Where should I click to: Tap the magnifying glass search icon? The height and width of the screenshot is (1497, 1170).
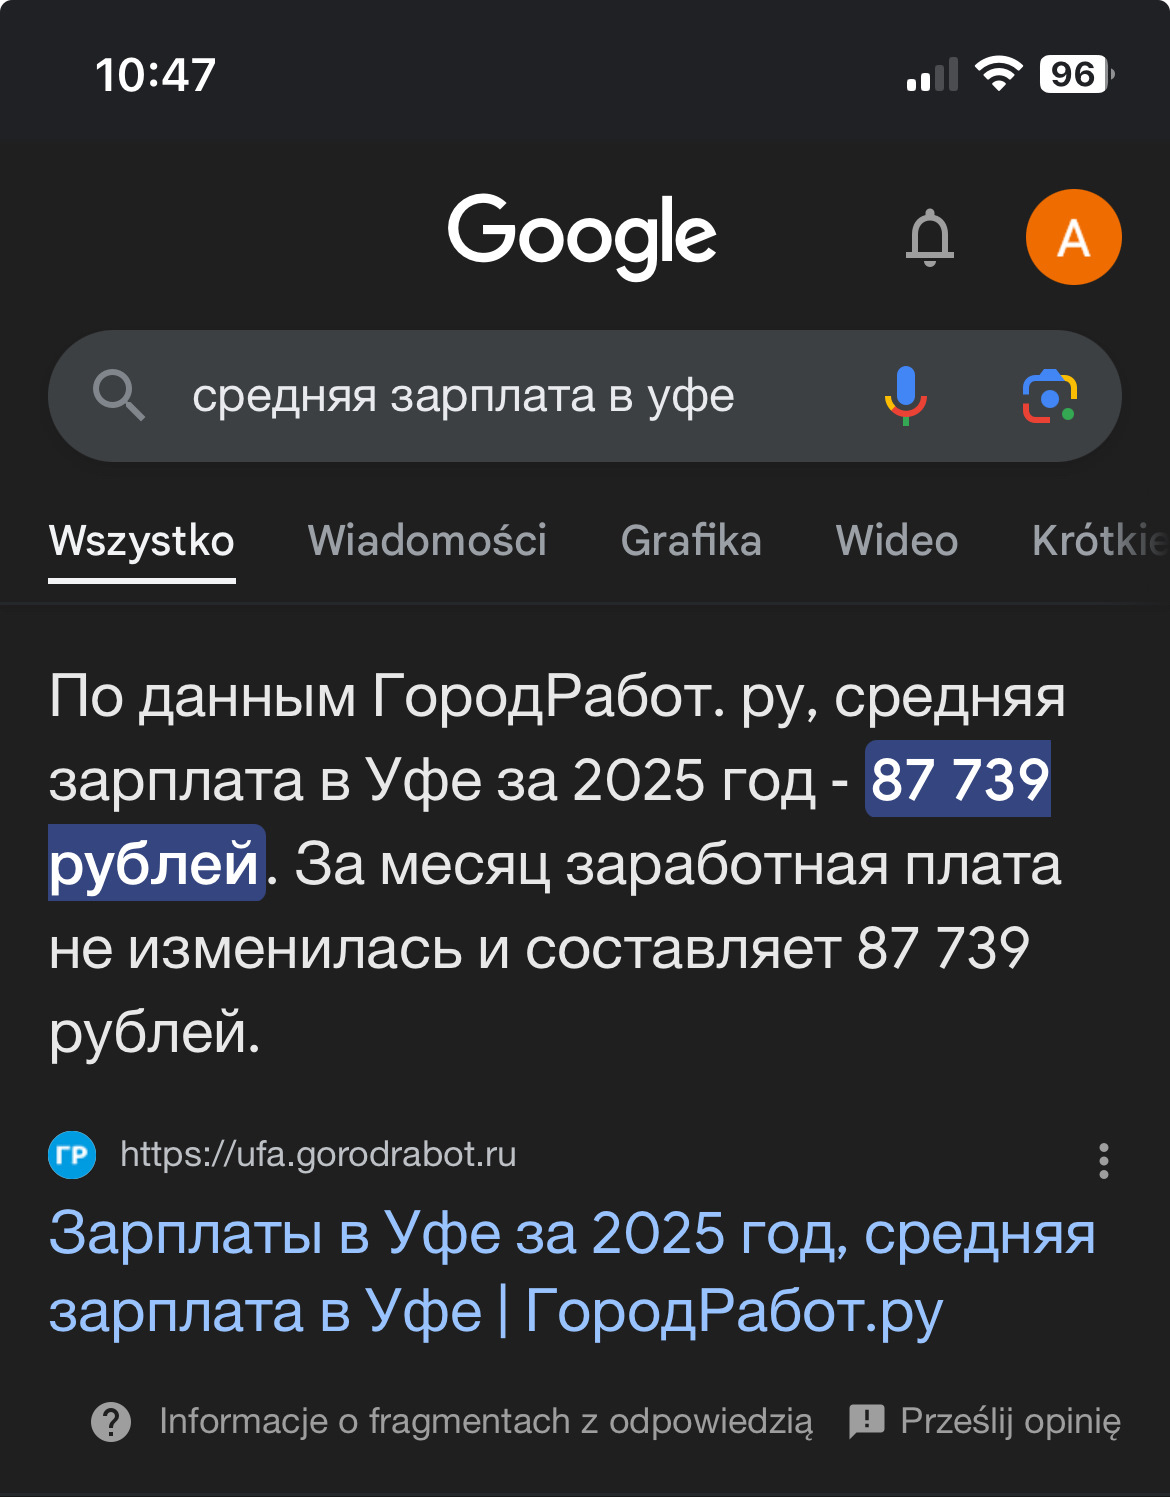click(x=119, y=395)
